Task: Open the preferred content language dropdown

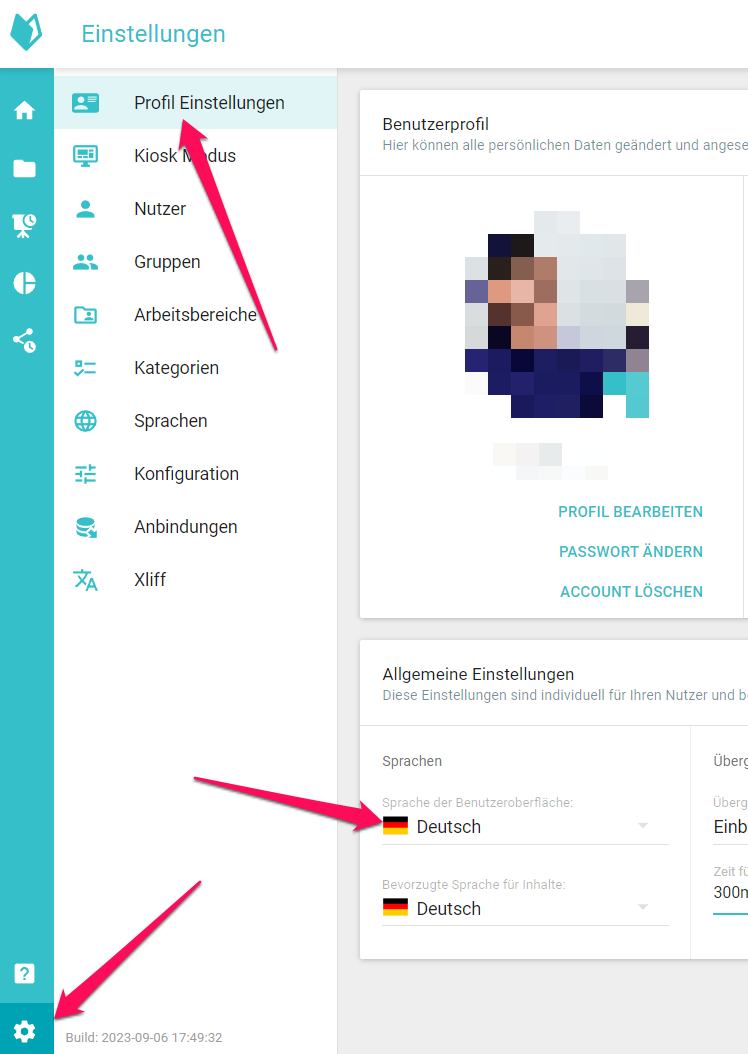Action: click(x=524, y=908)
